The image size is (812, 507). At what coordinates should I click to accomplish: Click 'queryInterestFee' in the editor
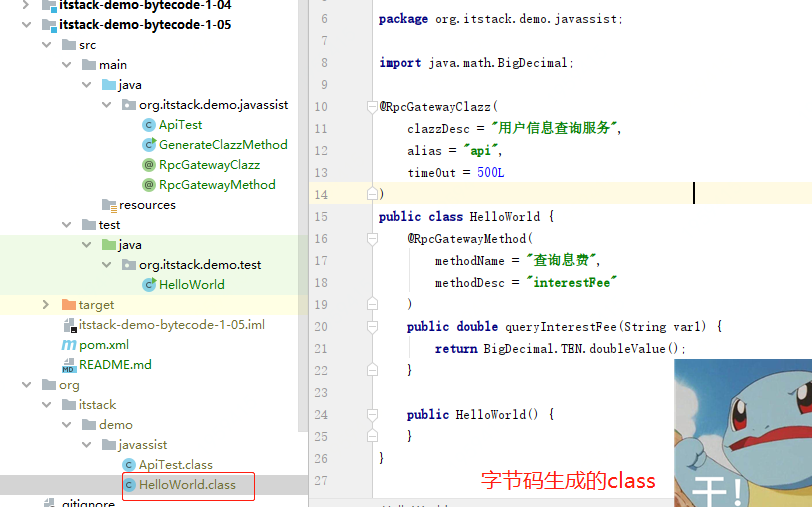click(x=561, y=327)
